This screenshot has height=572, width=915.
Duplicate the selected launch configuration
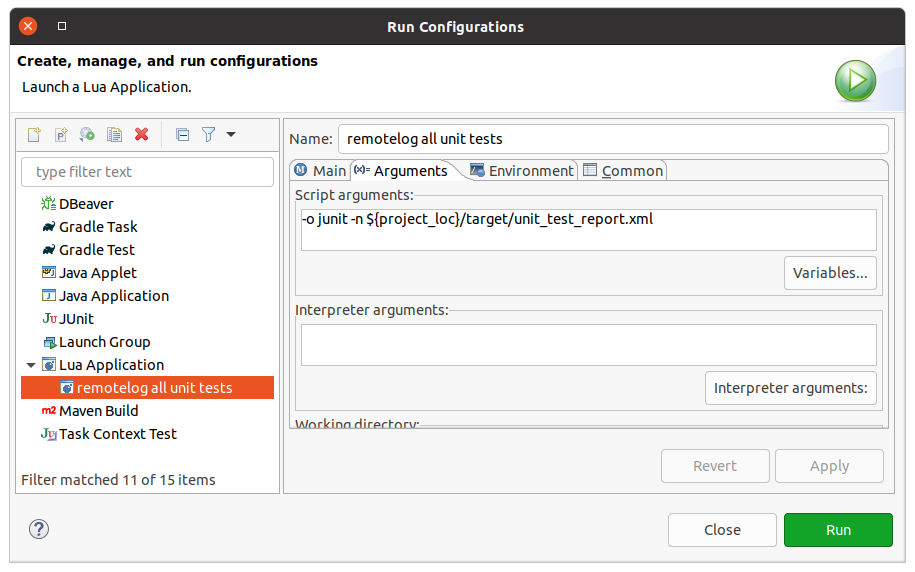click(115, 134)
